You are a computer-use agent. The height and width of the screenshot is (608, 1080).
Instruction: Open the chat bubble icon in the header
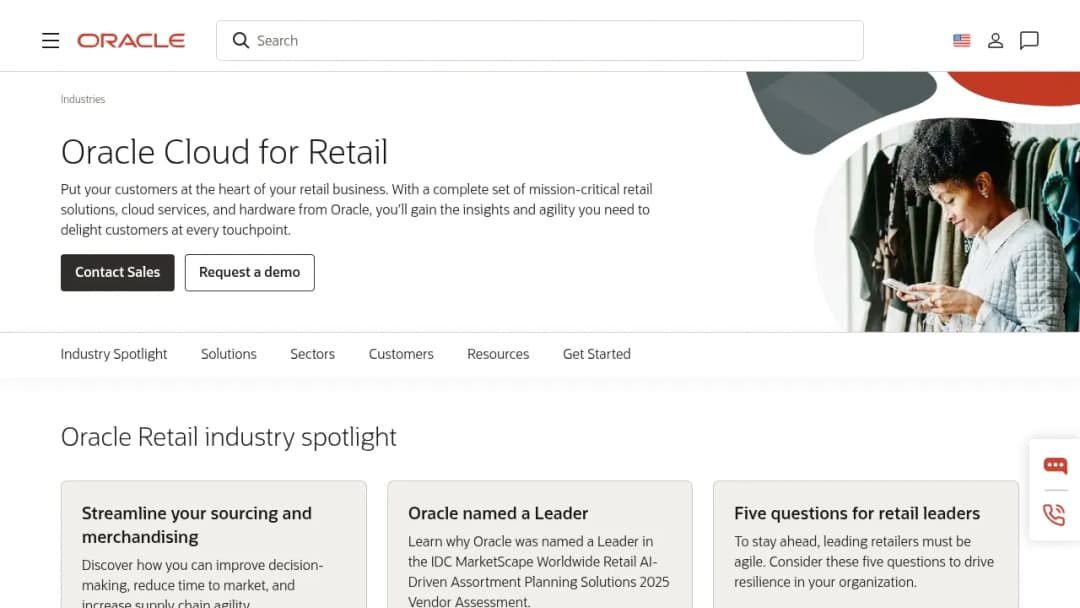tap(1029, 41)
